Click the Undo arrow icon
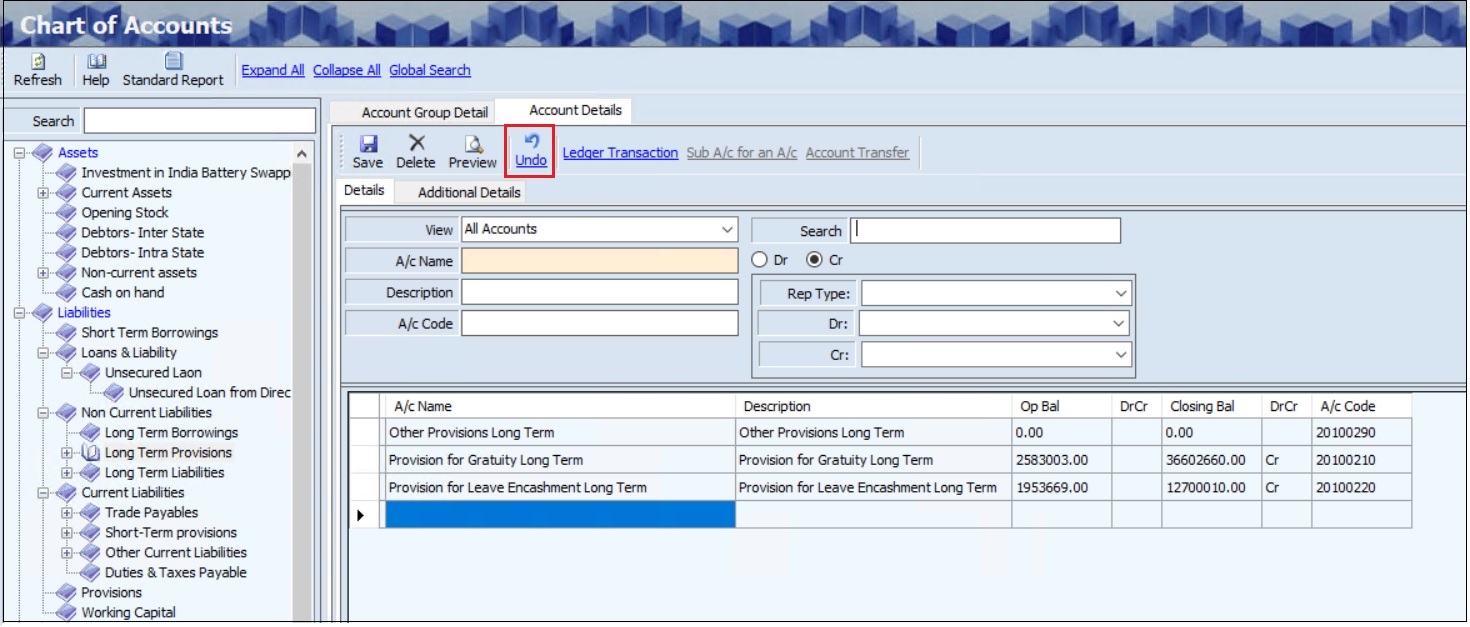Image resolution: width=1470 pixels, height=627 pixels. tap(531, 142)
